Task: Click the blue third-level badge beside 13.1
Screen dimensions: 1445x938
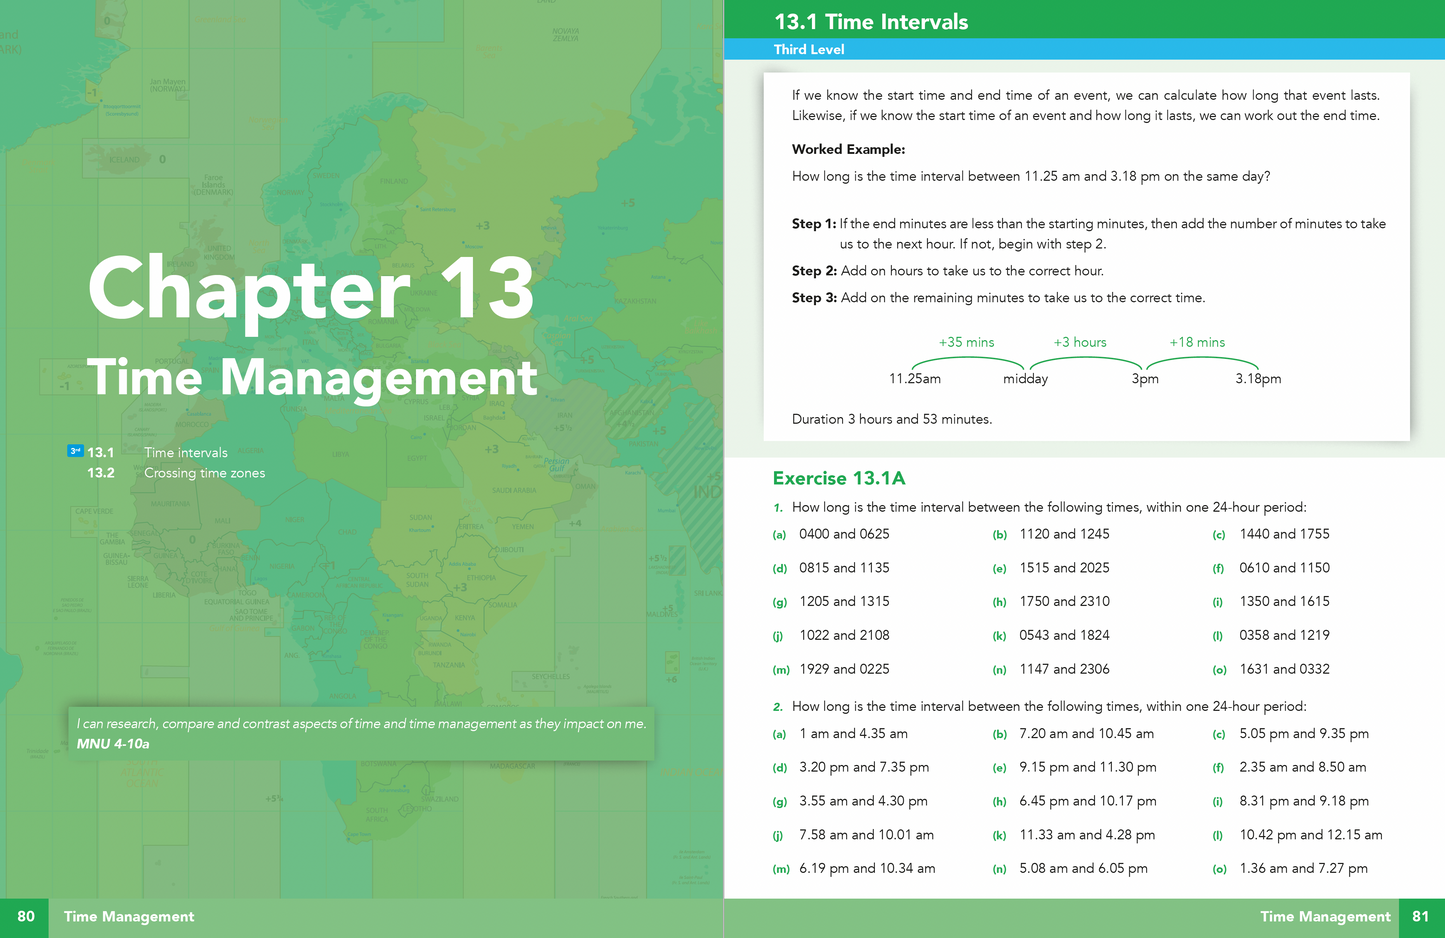Action: (75, 451)
